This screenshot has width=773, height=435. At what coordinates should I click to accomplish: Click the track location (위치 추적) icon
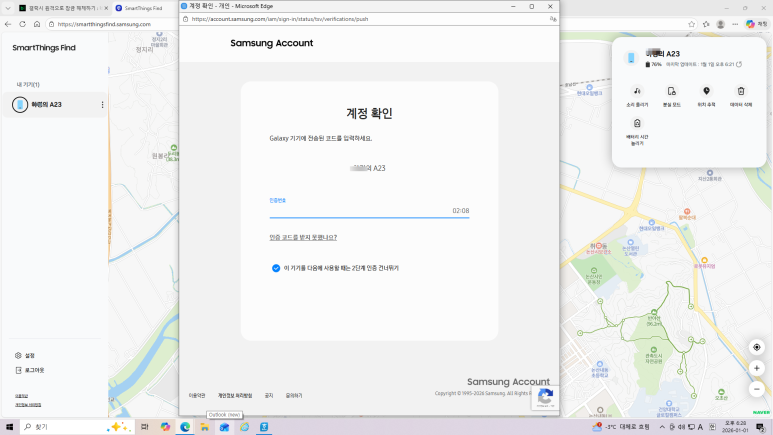tap(706, 91)
